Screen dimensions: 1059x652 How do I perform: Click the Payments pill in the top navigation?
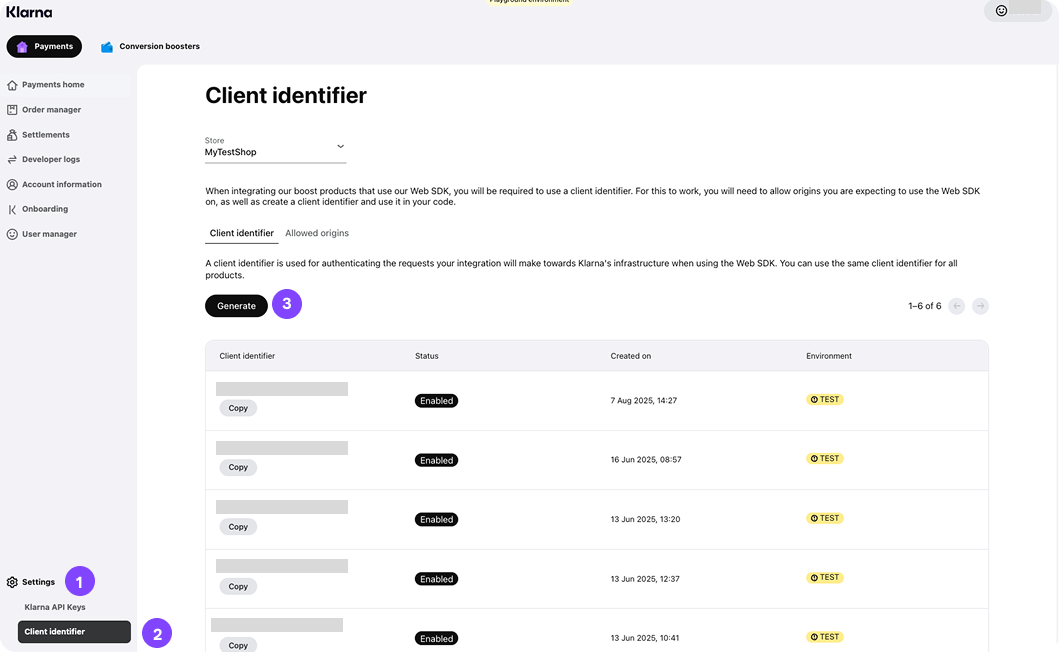[x=44, y=46]
